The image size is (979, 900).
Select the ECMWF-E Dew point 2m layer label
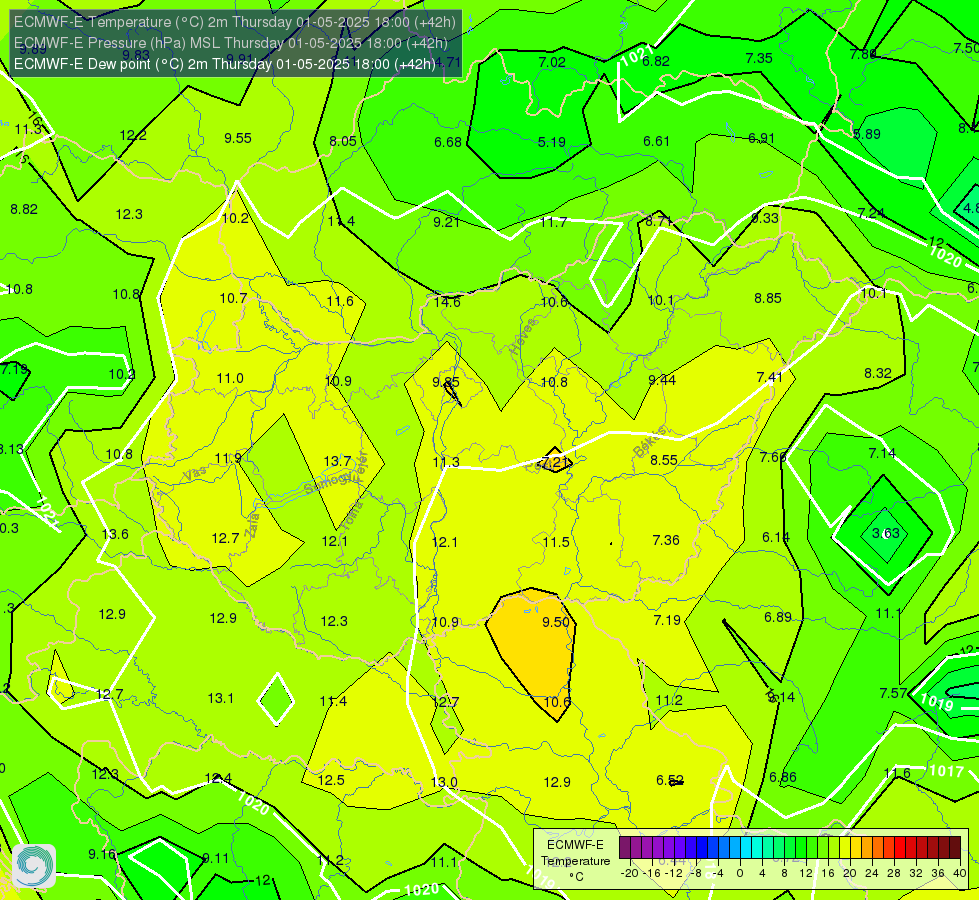pos(225,64)
